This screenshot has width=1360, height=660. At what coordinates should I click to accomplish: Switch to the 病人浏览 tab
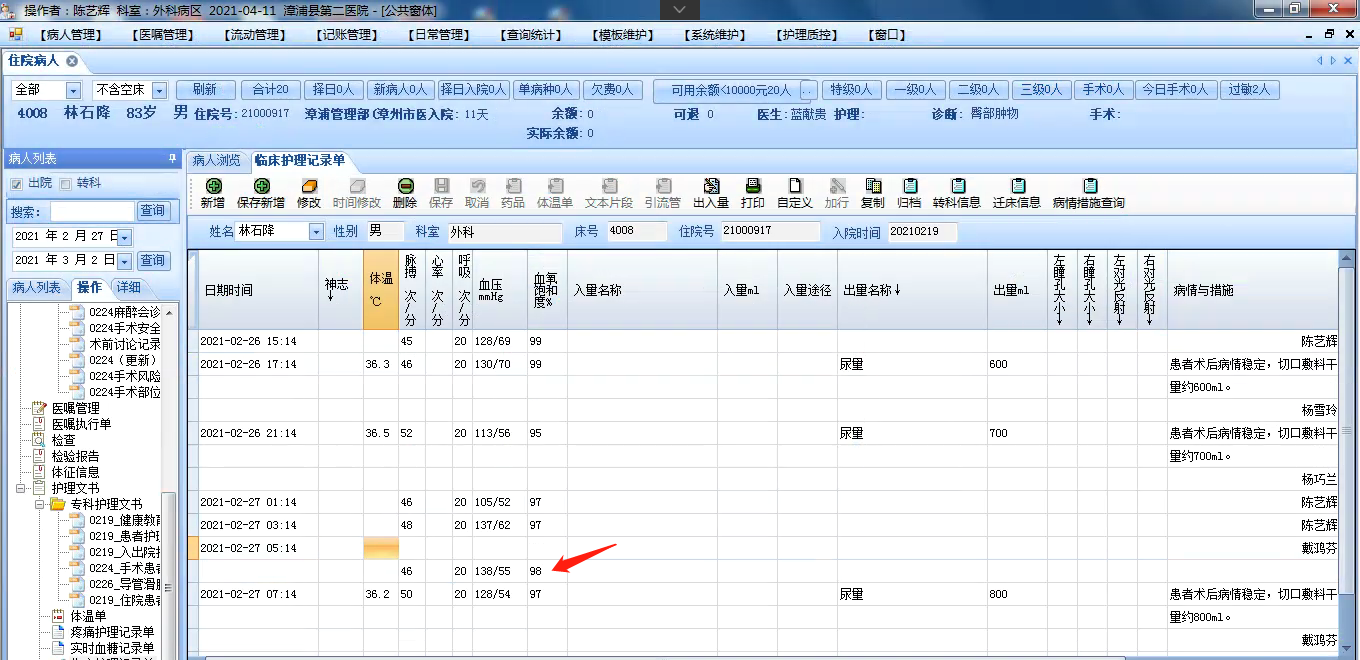216,160
